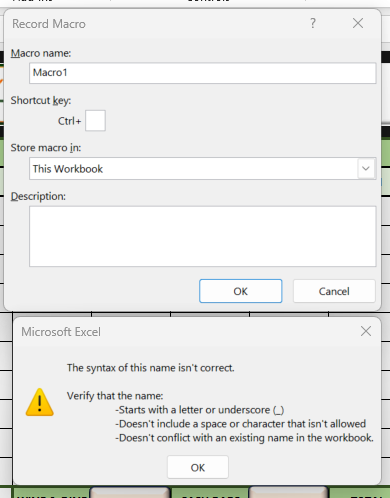Close the Record Macro dialog
This screenshot has width=390, height=498.
(358, 23)
